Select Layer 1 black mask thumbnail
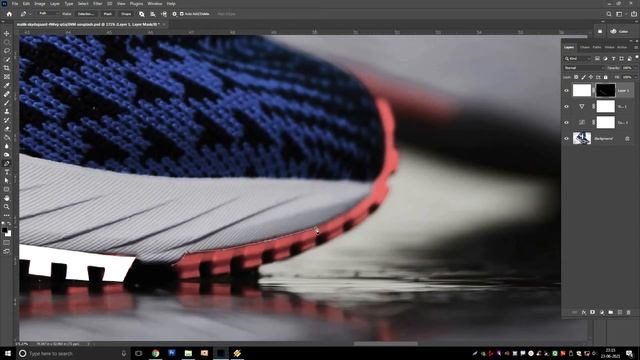 point(605,90)
